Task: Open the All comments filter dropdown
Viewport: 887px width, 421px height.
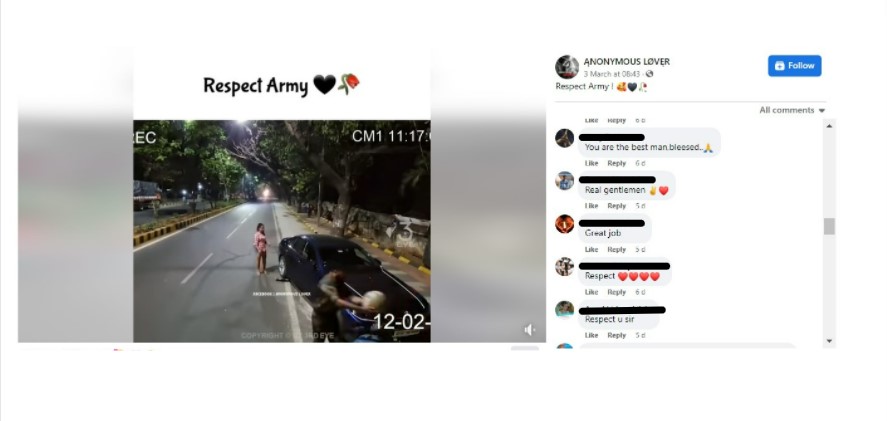Action: tap(792, 110)
